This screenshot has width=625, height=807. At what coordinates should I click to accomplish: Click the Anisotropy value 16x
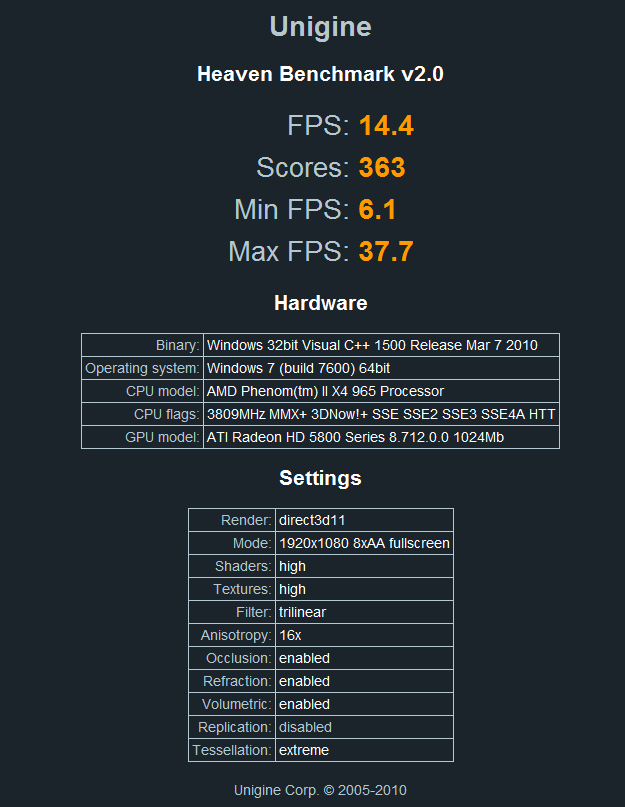point(290,635)
